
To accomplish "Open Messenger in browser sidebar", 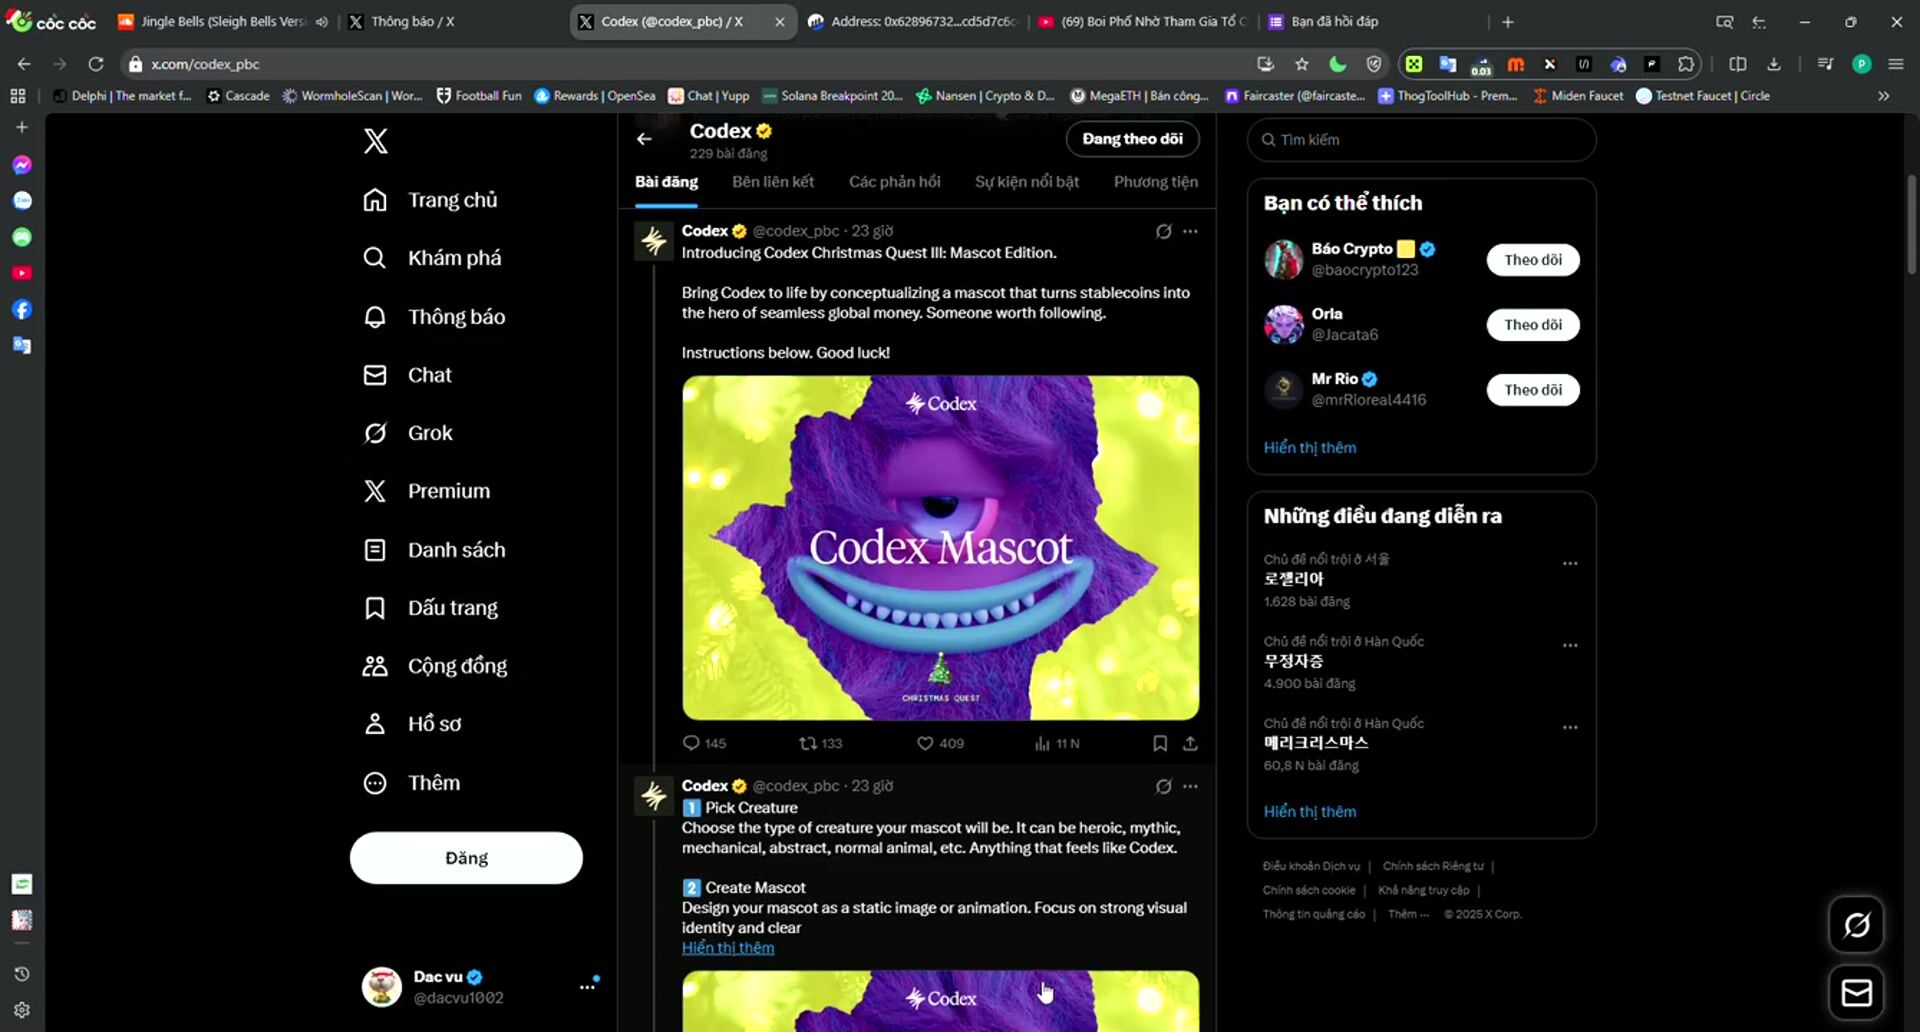I will (x=22, y=165).
